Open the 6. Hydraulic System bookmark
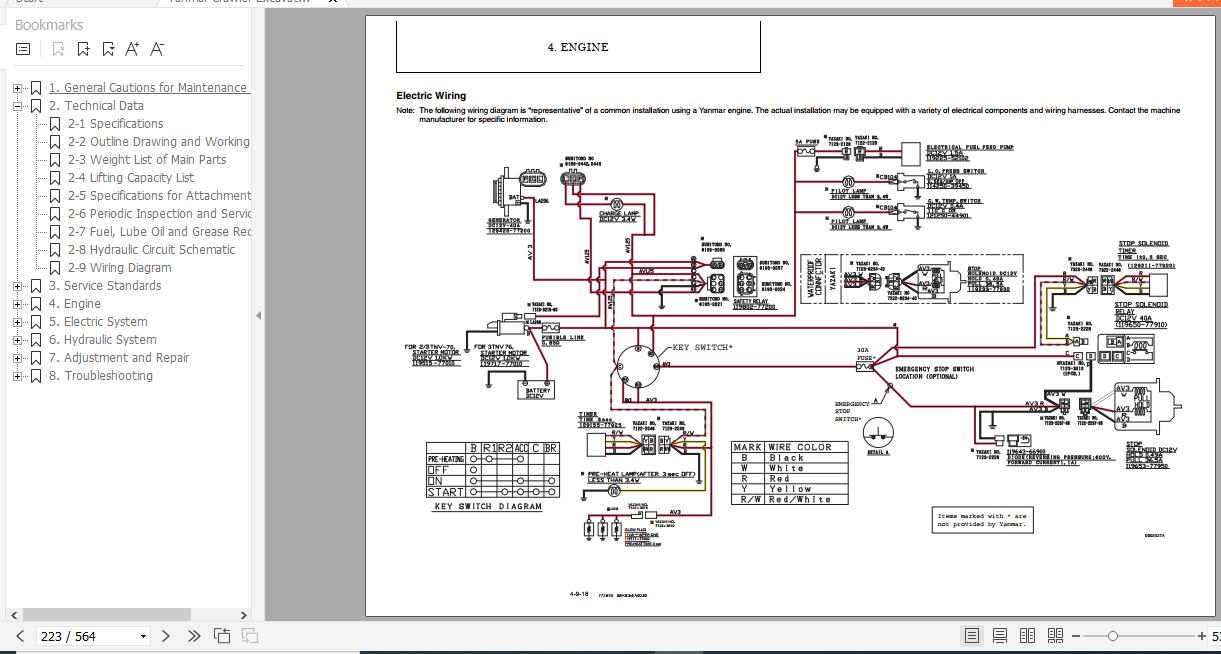 coord(103,340)
